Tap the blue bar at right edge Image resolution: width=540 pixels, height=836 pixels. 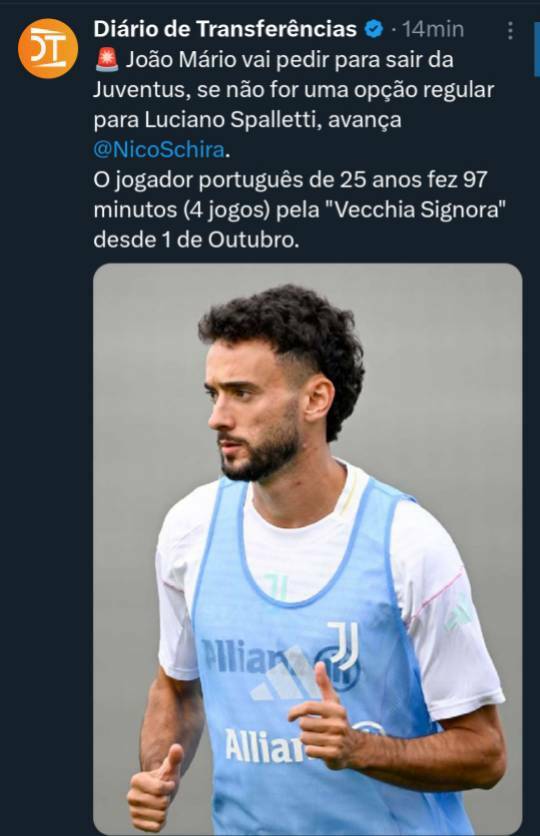point(536,50)
